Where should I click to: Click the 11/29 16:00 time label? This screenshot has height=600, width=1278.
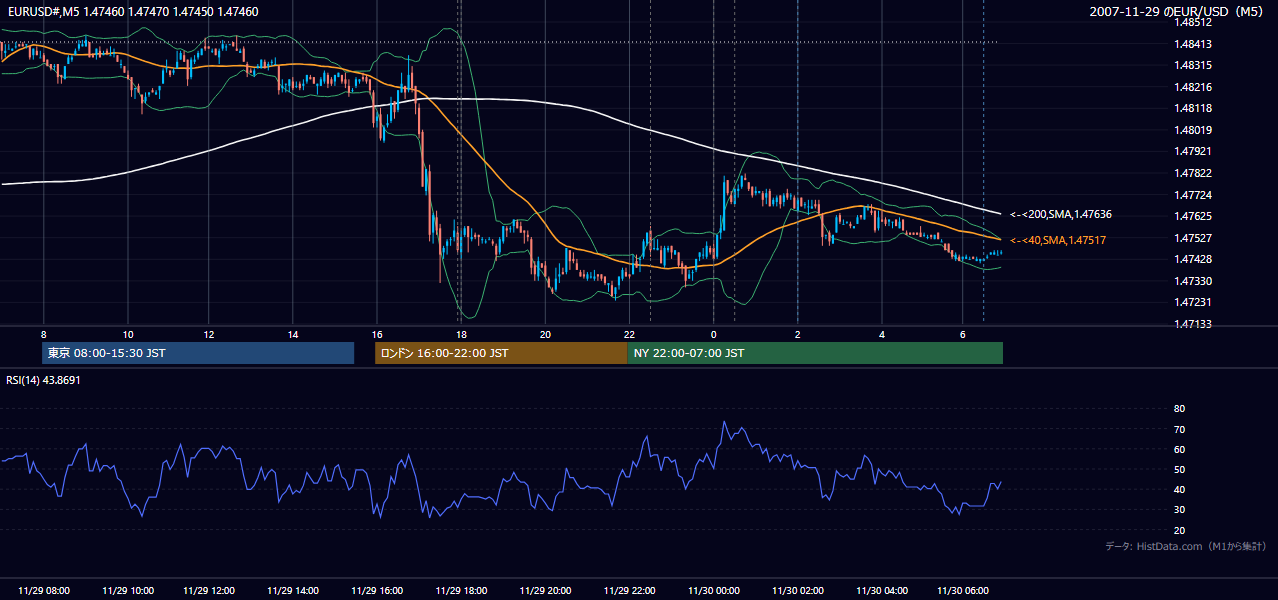point(378,590)
